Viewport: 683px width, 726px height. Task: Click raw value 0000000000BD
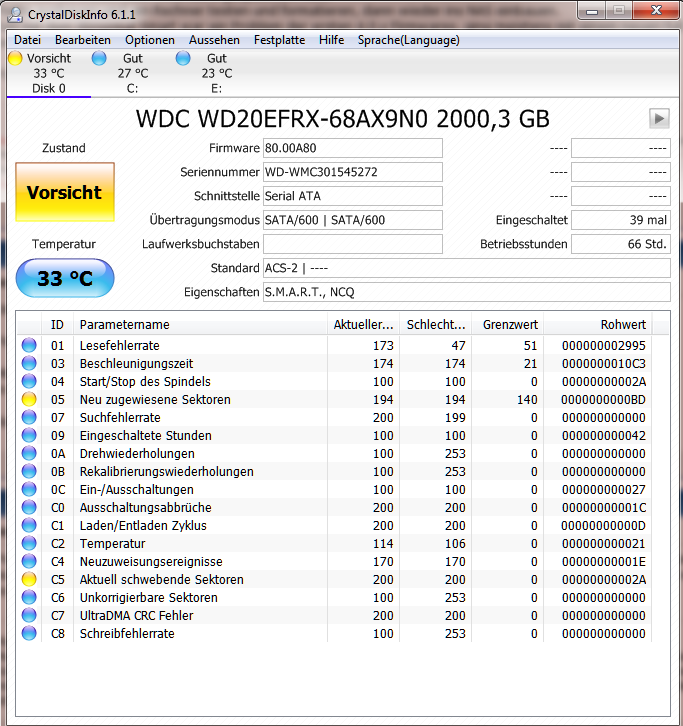click(x=603, y=400)
